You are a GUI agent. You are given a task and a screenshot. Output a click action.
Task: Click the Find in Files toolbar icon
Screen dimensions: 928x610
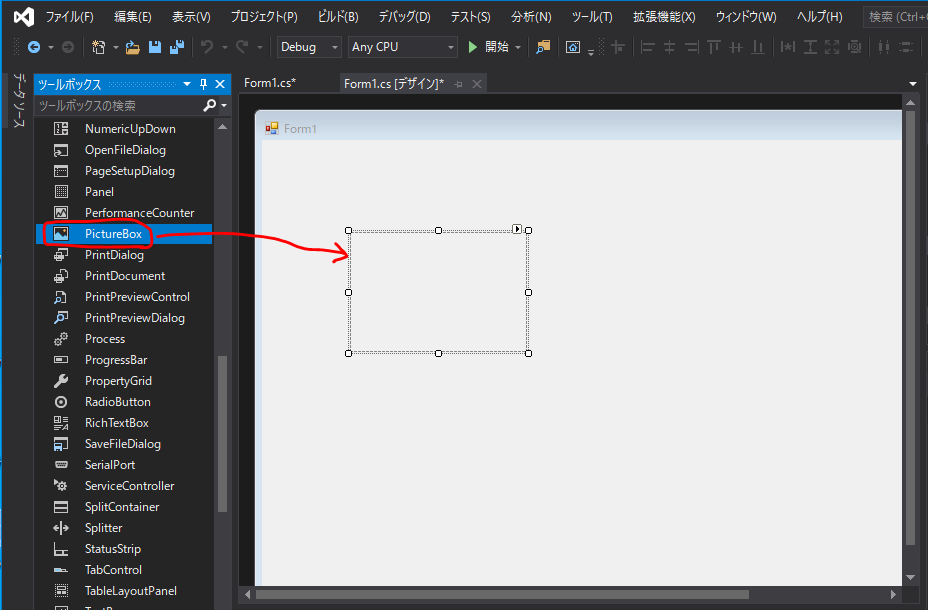(545, 46)
